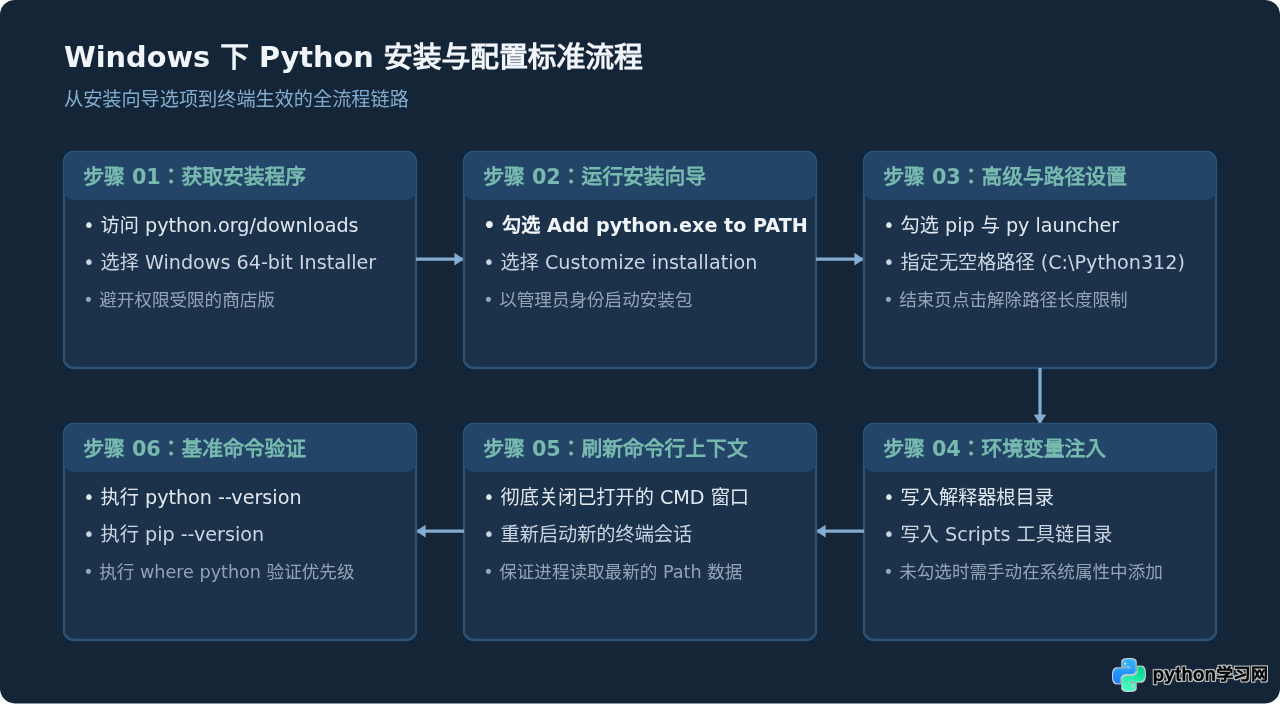This screenshot has height=704, width=1280.
Task: Click the header "步骤 05：刷新命令行上下文"
Action: coord(615,449)
